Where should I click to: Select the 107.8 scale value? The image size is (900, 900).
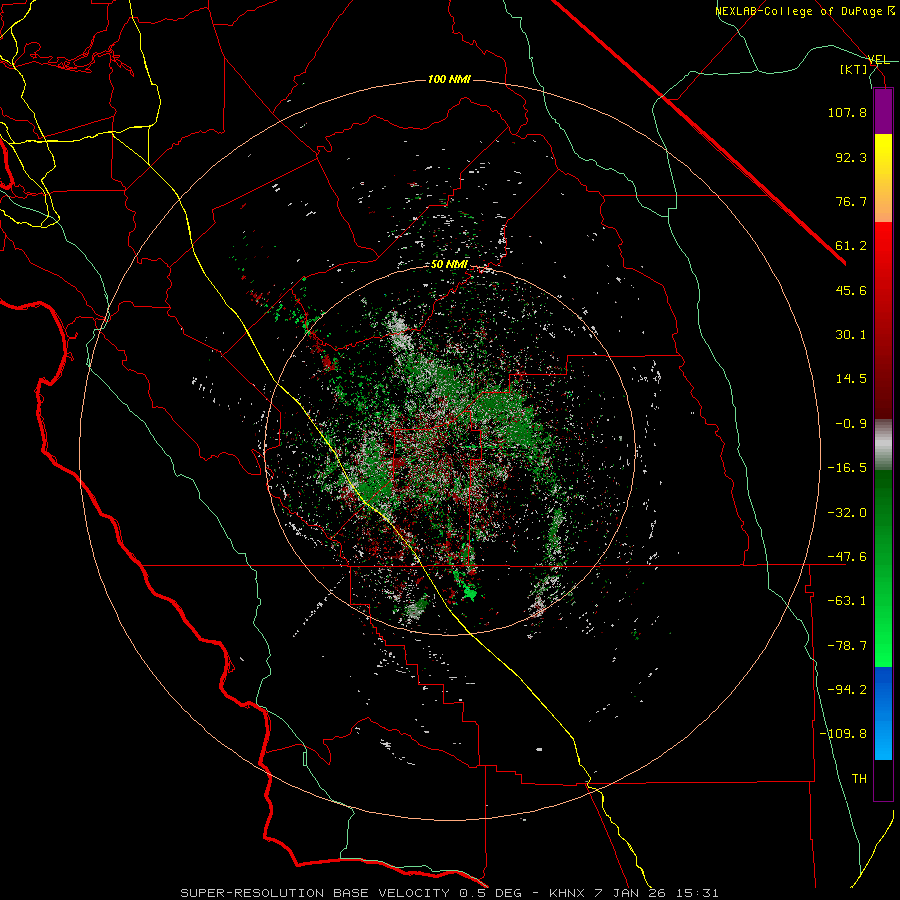(x=847, y=112)
